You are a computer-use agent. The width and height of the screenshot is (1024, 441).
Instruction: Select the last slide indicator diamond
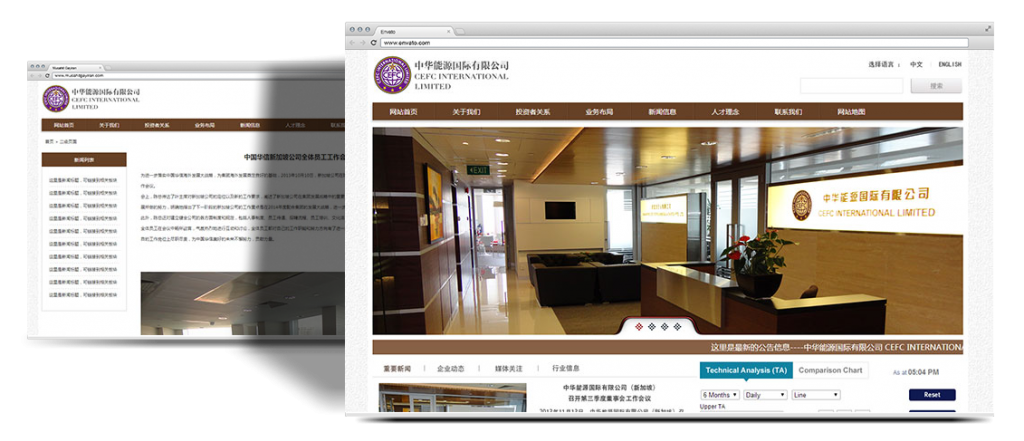(x=677, y=327)
